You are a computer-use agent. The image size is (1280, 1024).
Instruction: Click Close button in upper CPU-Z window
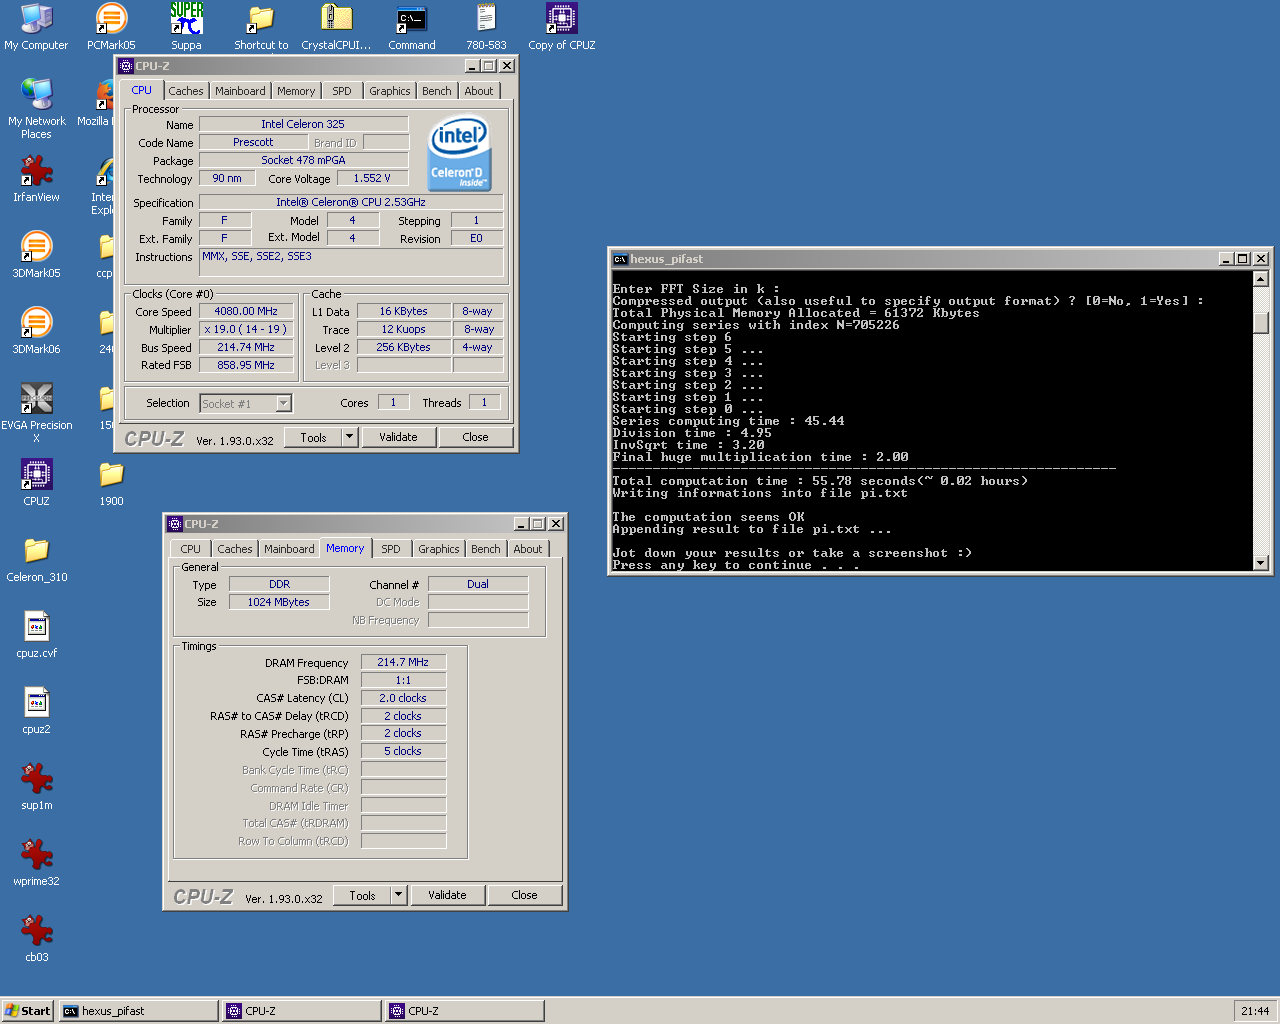(x=476, y=437)
